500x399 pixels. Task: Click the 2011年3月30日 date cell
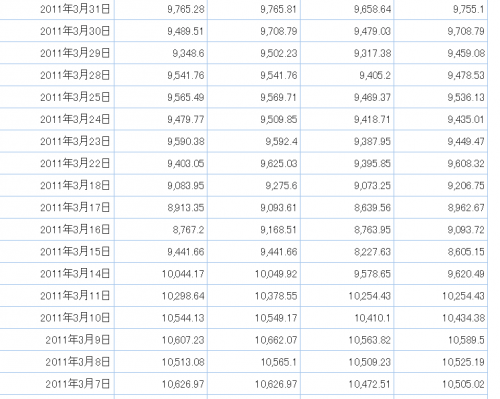click(x=57, y=31)
